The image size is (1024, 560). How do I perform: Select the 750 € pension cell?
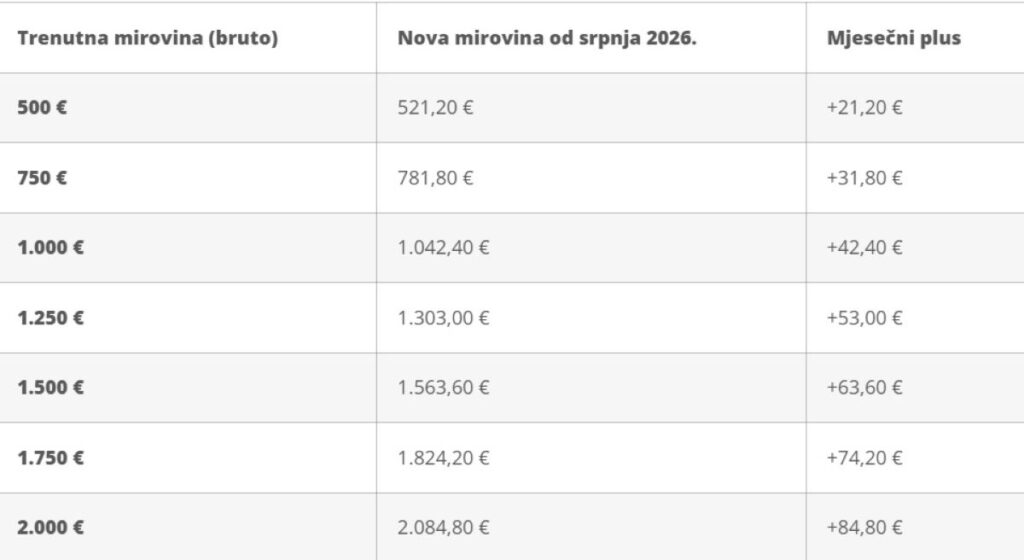pyautogui.click(x=42, y=178)
